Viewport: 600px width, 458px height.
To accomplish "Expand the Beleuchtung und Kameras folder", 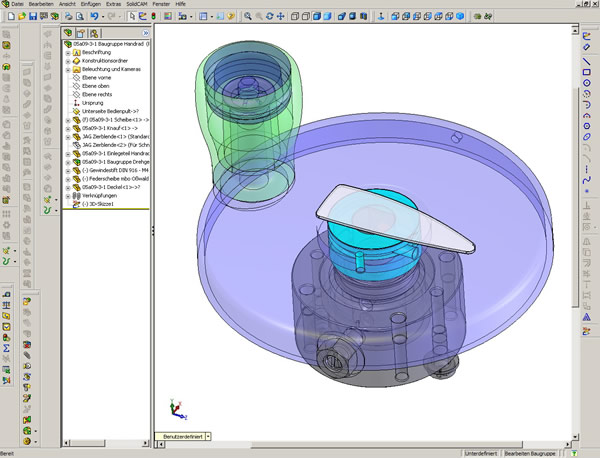I will (x=68, y=70).
